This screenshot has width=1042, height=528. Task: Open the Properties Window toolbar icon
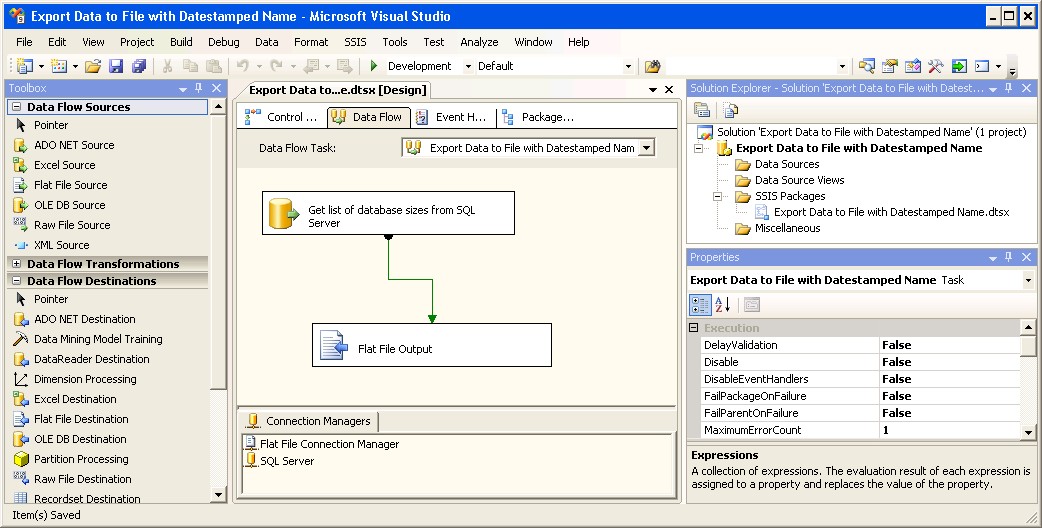pyautogui.click(x=890, y=66)
